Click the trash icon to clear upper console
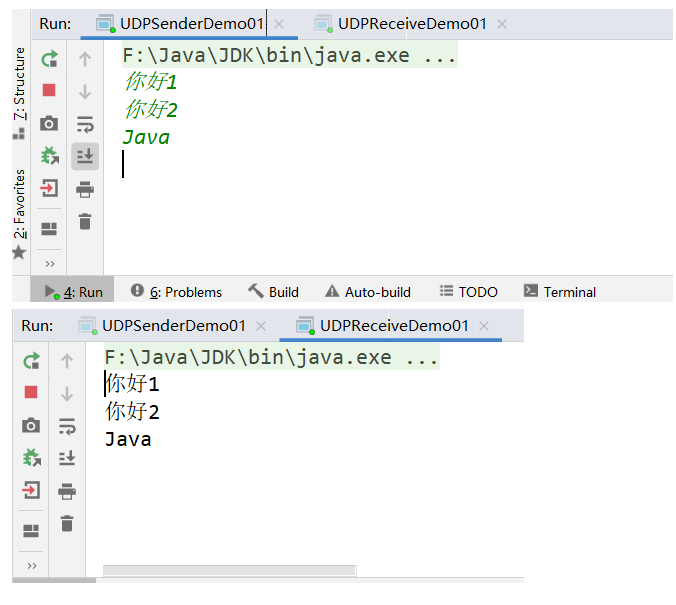The height and width of the screenshot is (605, 676). (85, 221)
